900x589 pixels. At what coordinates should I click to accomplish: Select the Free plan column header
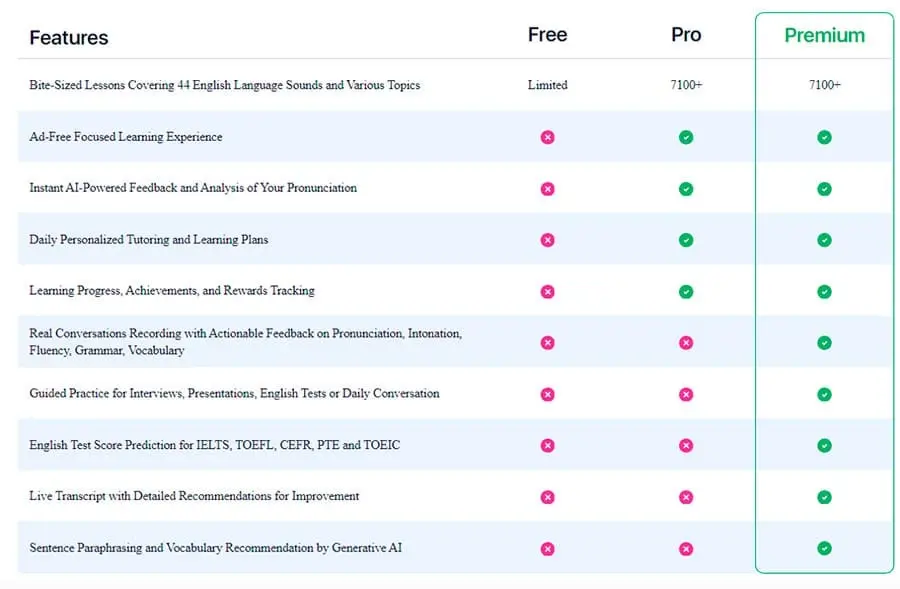(548, 34)
